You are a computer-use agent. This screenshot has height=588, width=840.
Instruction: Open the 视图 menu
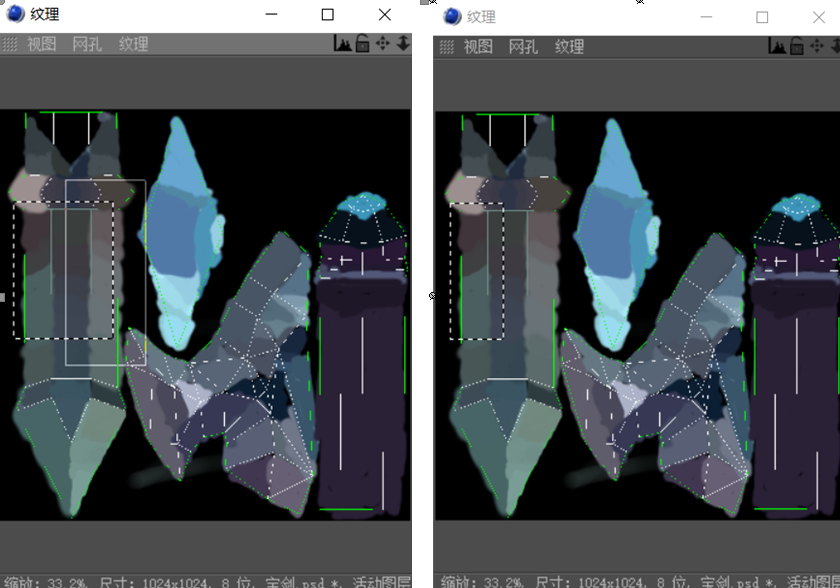coord(41,44)
